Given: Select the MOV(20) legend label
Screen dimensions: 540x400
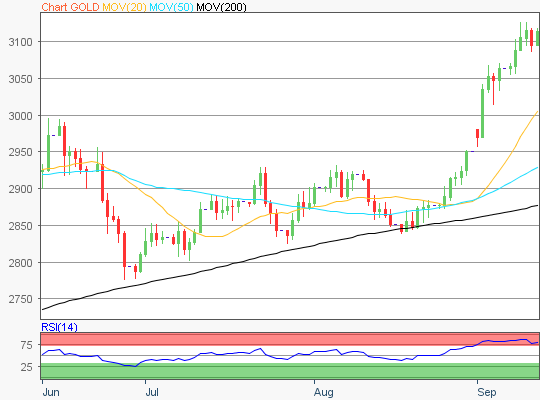Looking at the screenshot, I should coord(124,7).
